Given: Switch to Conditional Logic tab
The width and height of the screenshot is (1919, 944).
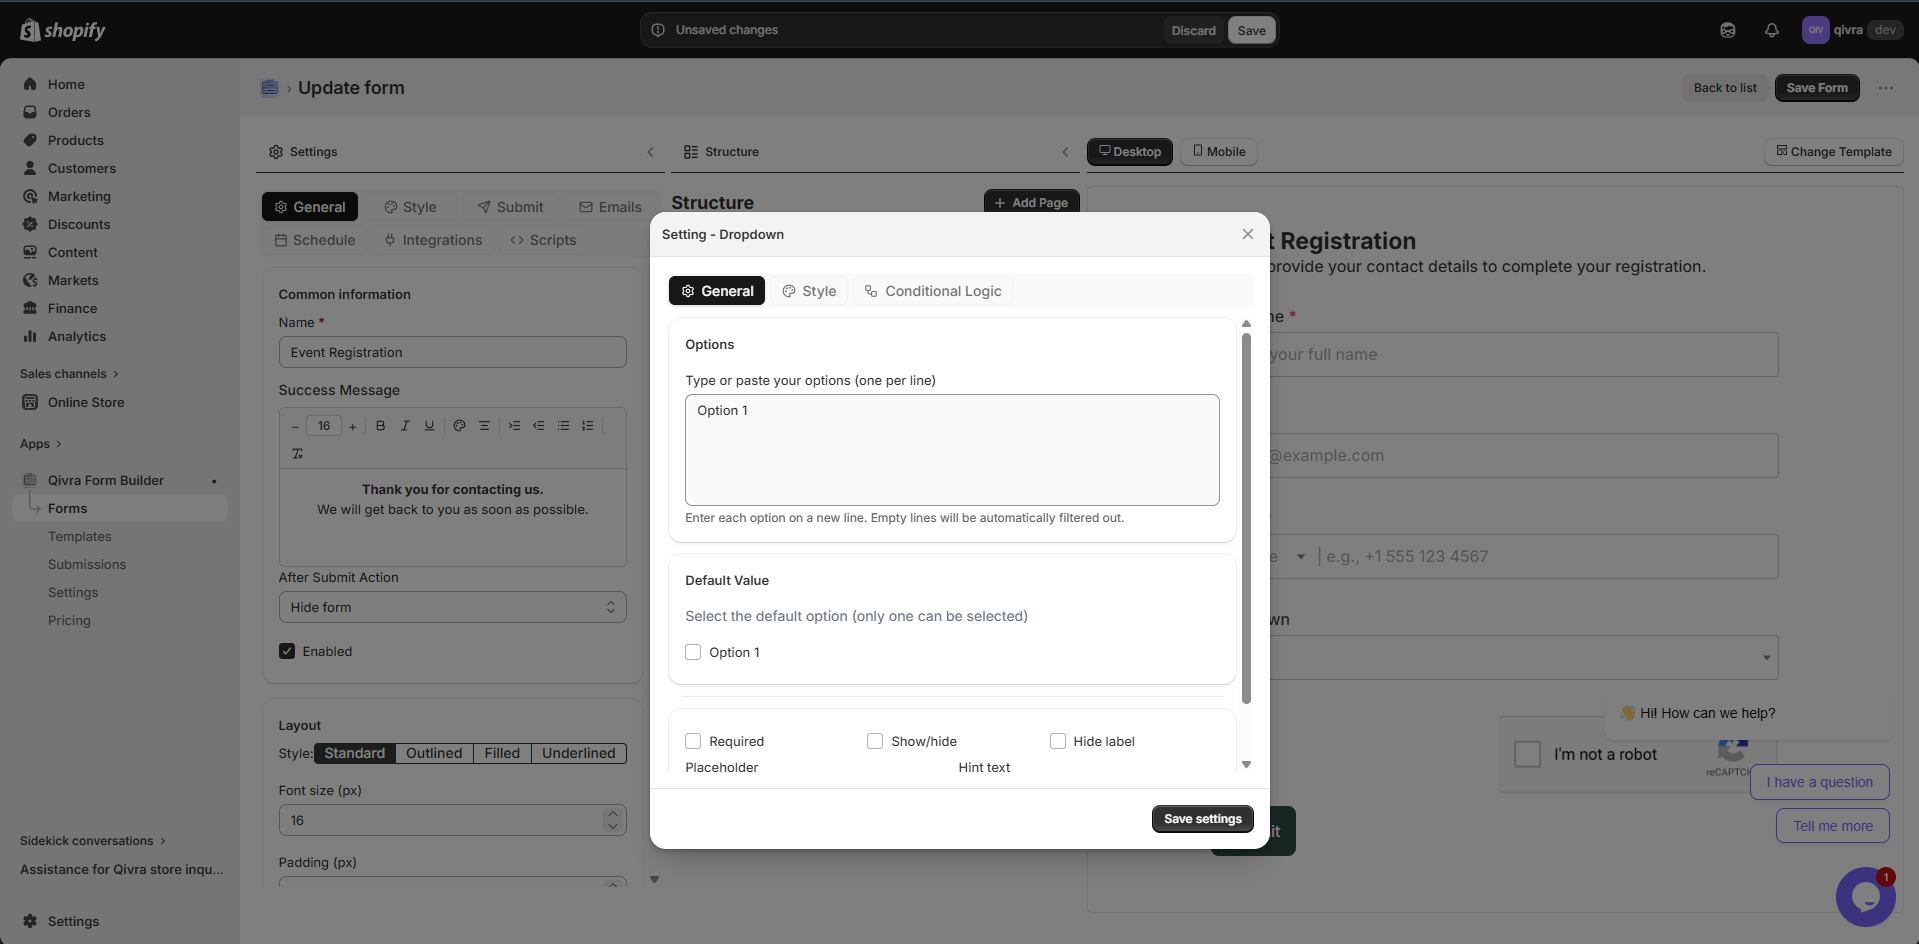Looking at the screenshot, I should point(933,291).
